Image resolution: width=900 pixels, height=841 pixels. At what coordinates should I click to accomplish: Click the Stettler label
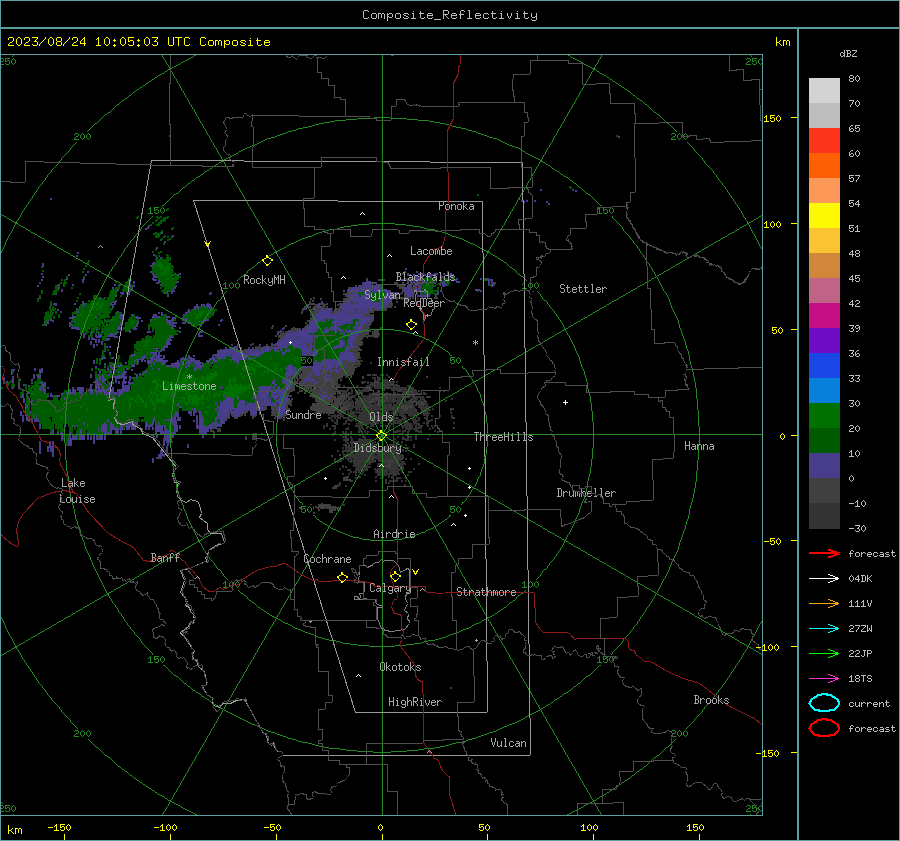click(x=583, y=289)
